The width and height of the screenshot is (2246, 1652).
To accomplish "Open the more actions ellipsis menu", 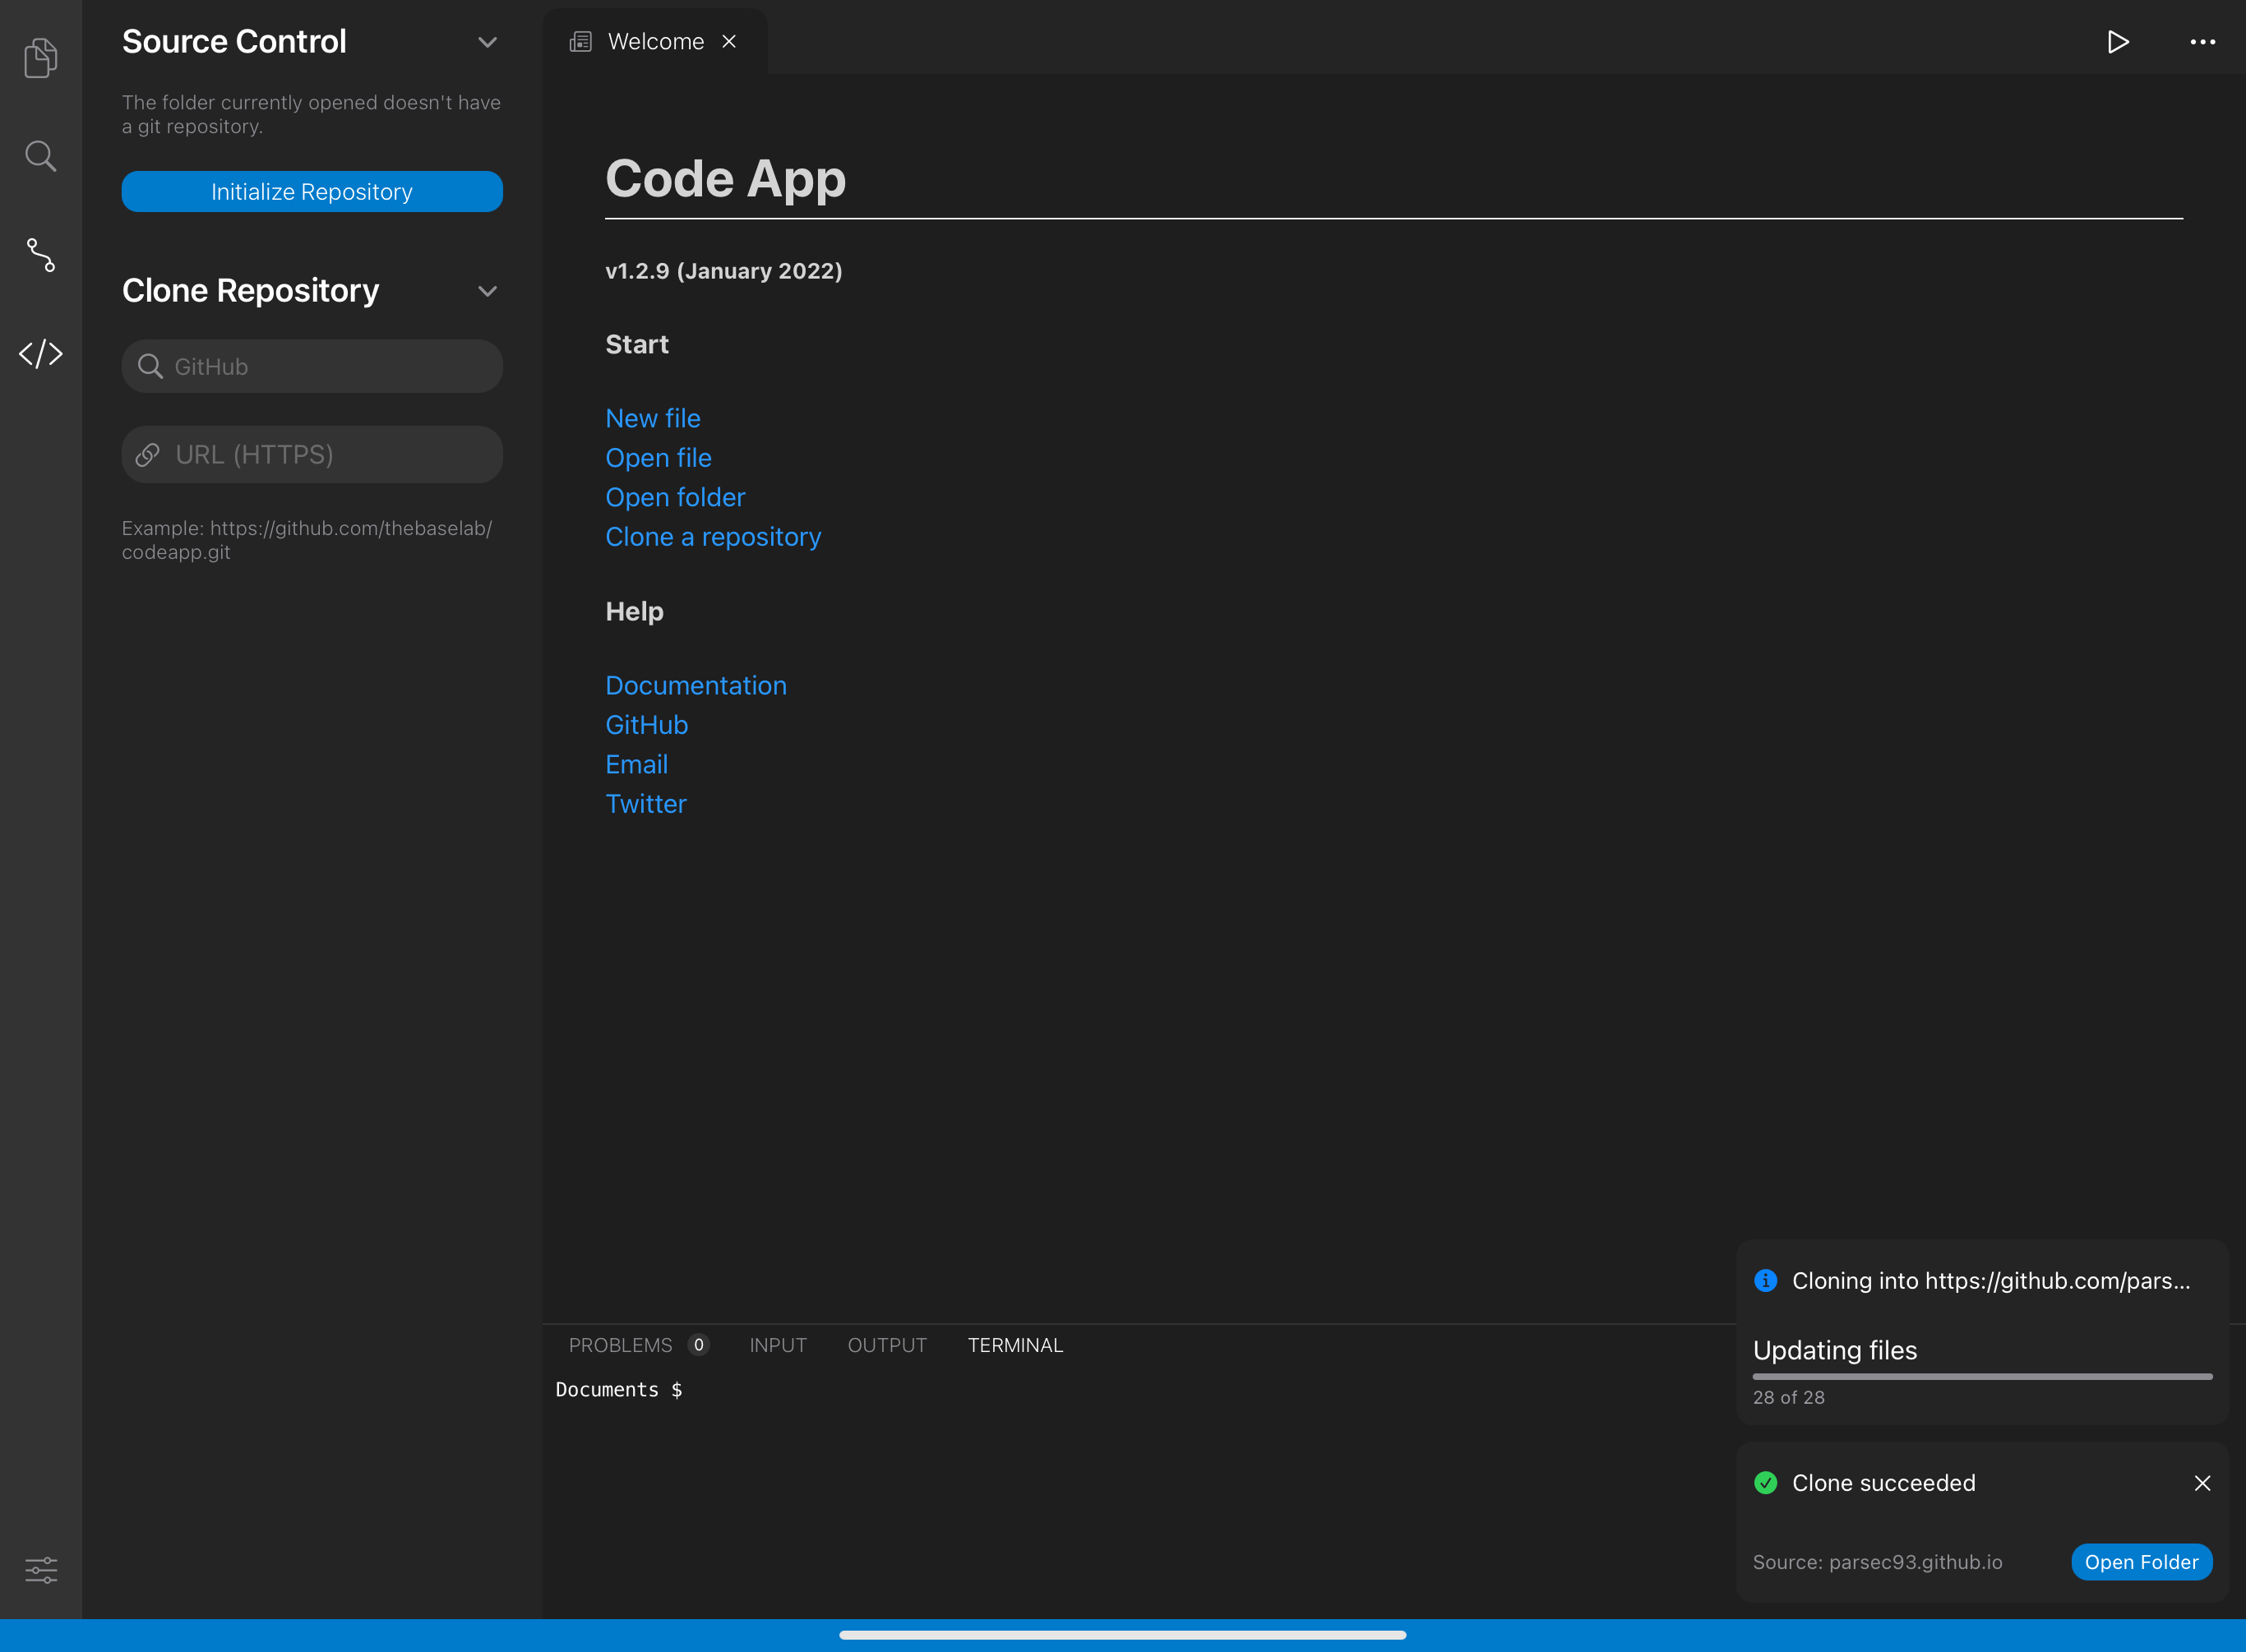I will (2203, 41).
